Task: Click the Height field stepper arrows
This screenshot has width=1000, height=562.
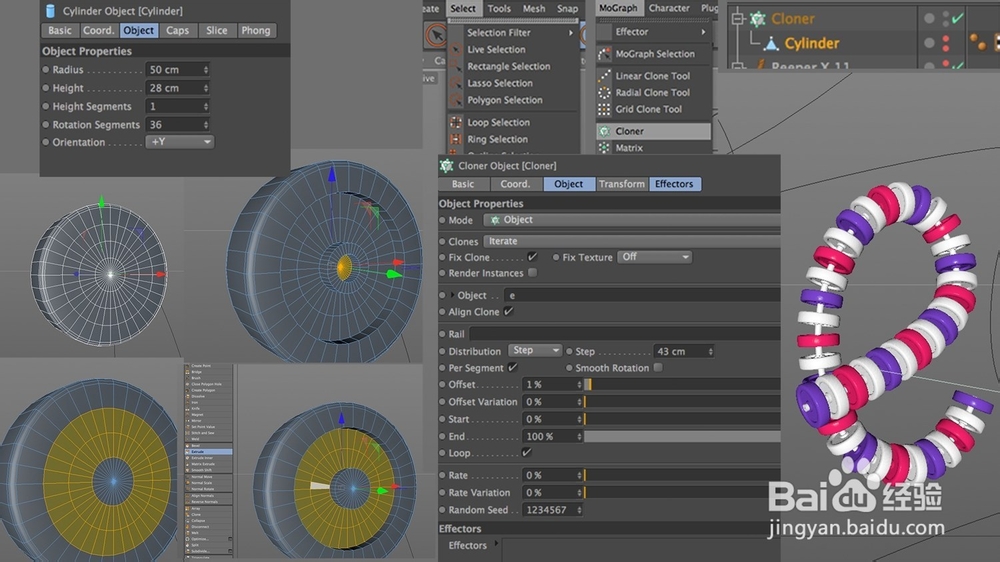Action: click(x=205, y=88)
